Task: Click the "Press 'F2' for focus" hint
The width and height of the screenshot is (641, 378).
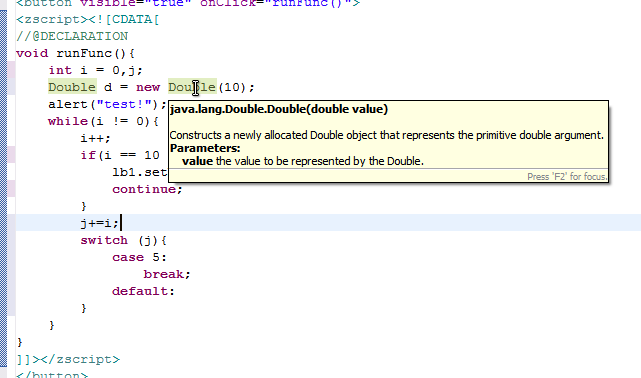Action: (567, 177)
